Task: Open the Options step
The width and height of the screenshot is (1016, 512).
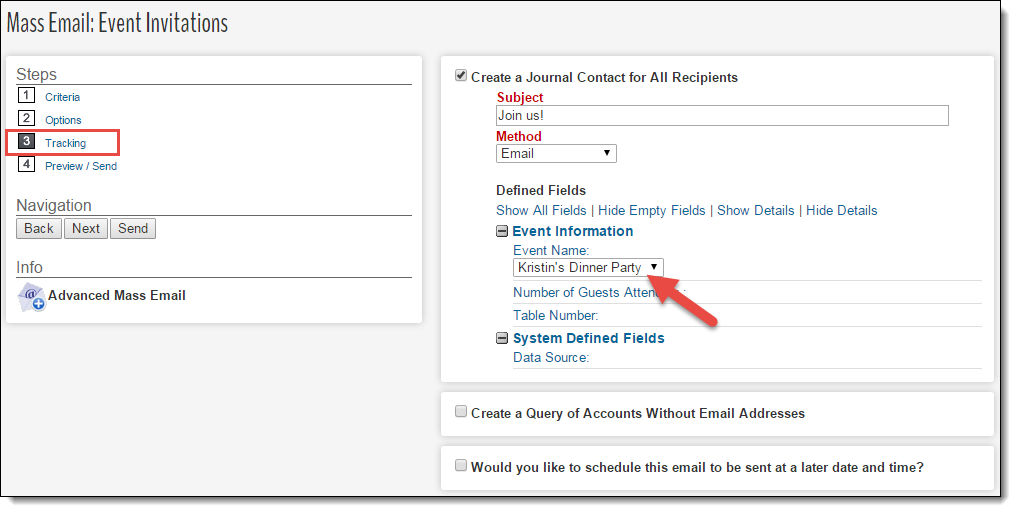Action: tap(63, 120)
